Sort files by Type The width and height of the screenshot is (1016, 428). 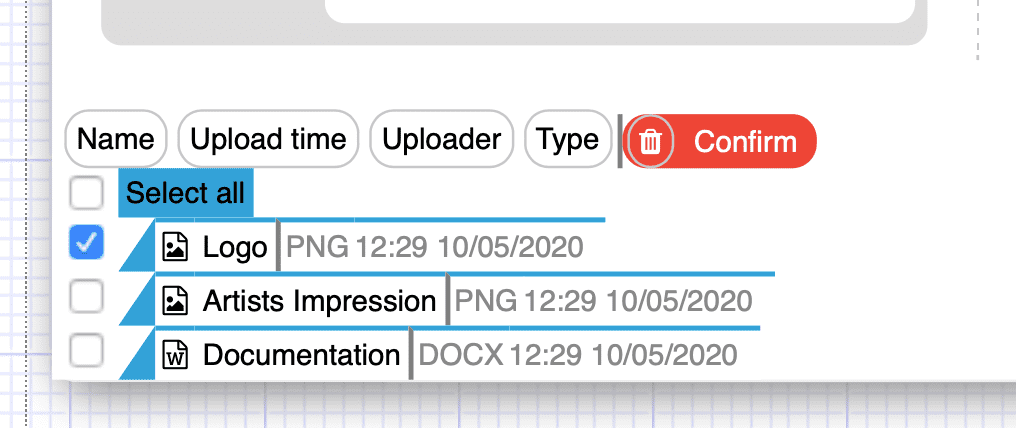click(568, 139)
